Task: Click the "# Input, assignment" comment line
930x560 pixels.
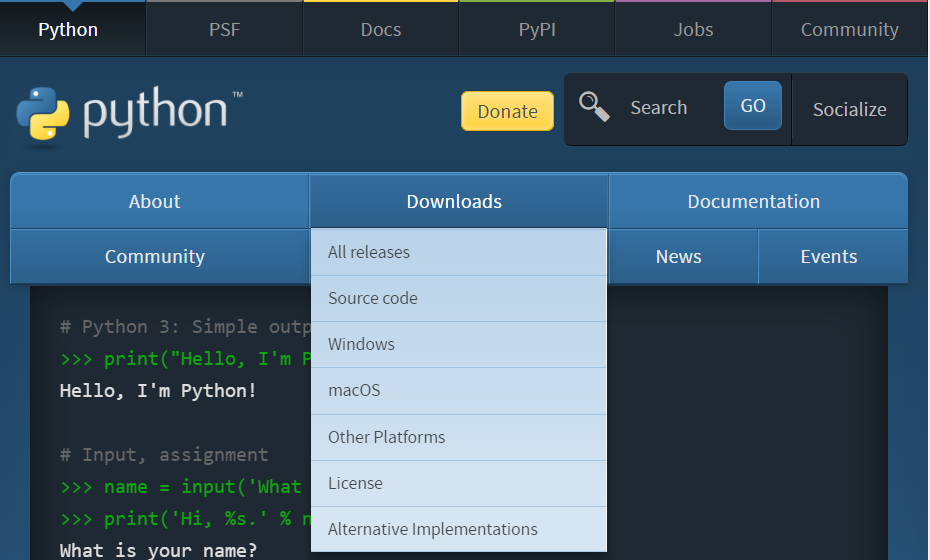Action: [164, 455]
